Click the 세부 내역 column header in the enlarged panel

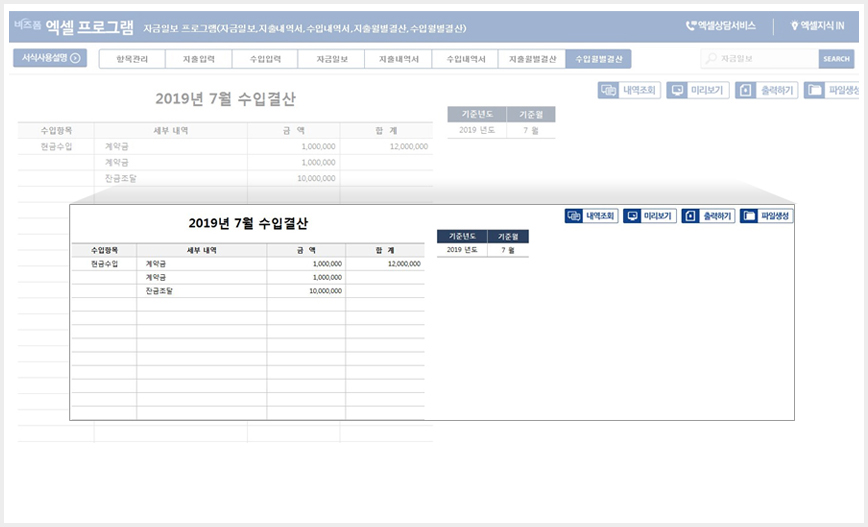click(x=202, y=250)
